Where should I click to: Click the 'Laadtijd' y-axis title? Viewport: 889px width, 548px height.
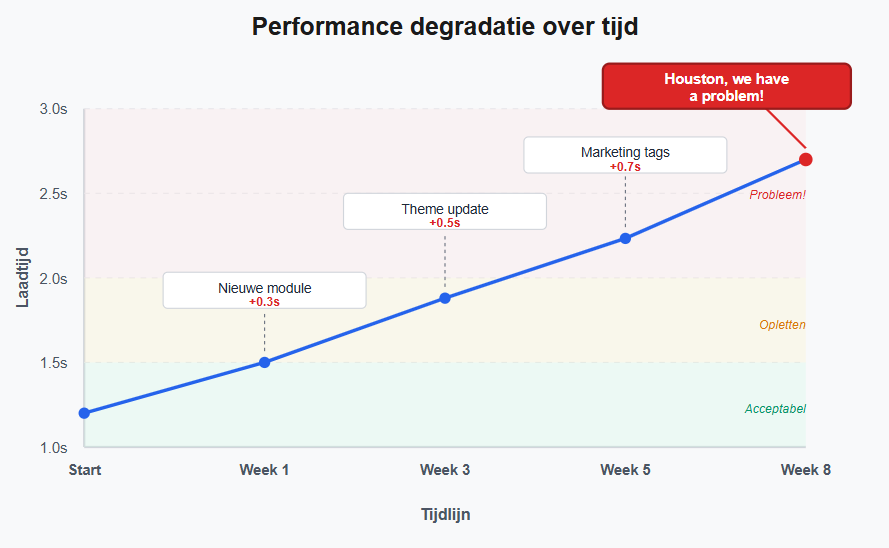pos(23,277)
